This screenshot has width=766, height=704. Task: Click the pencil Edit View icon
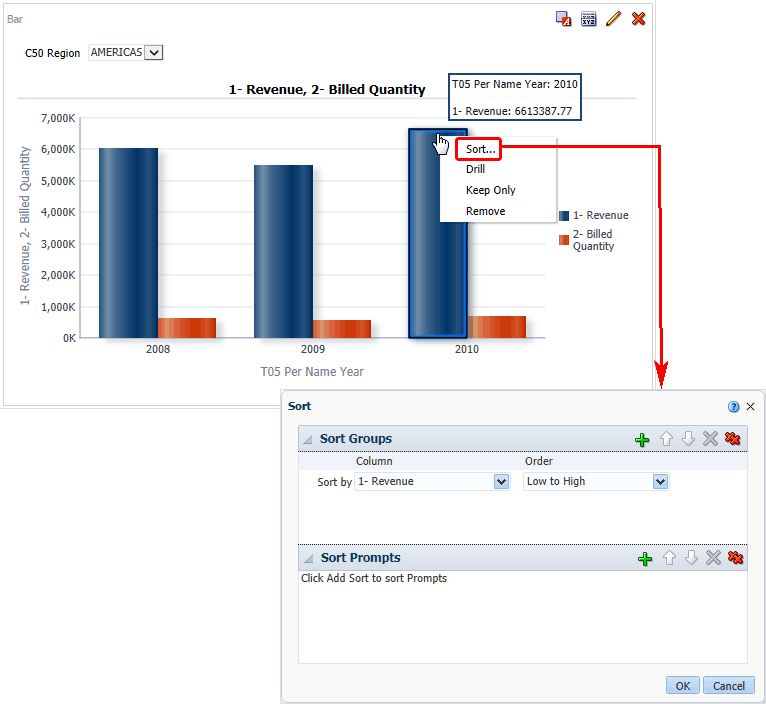(x=614, y=19)
